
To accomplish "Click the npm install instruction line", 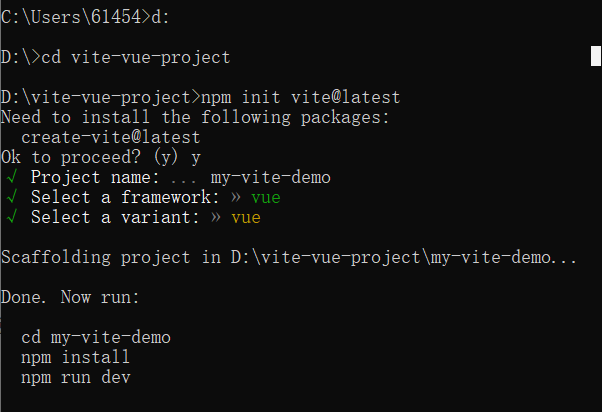I will [x=75, y=357].
